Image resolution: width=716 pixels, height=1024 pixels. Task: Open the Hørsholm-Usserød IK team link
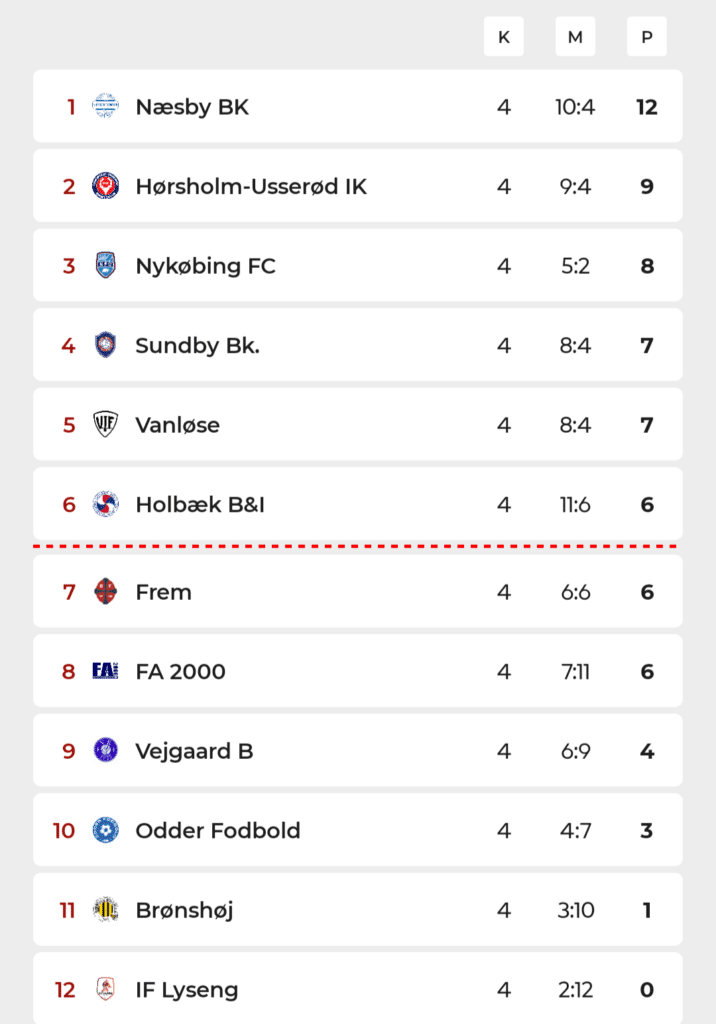coord(251,187)
